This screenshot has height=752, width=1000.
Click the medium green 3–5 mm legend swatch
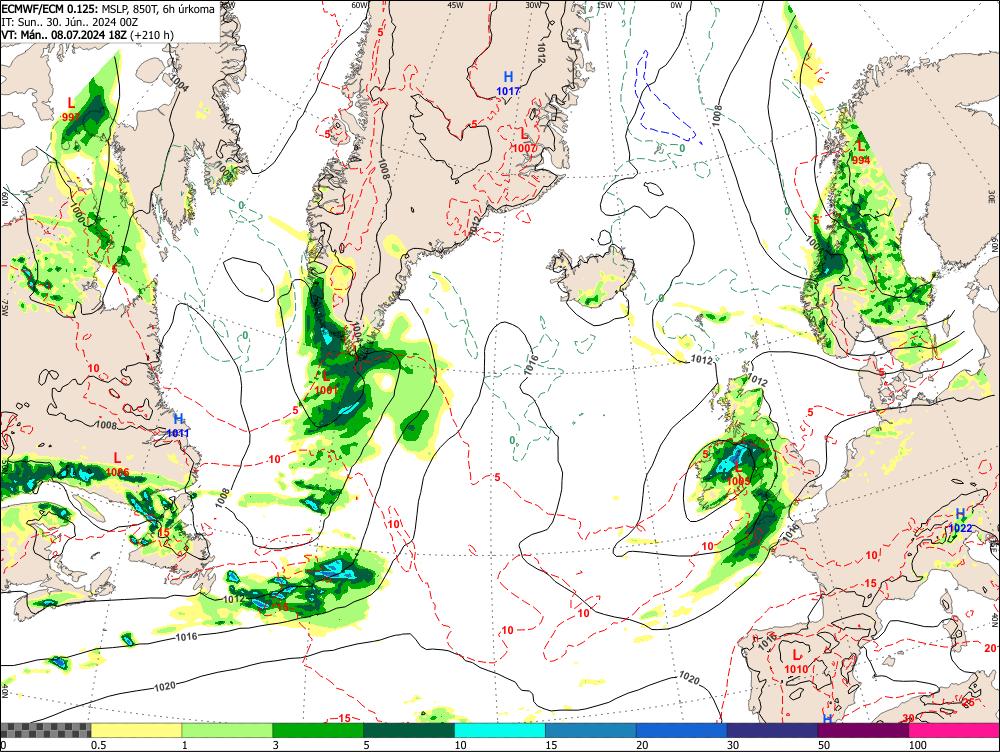(318, 730)
